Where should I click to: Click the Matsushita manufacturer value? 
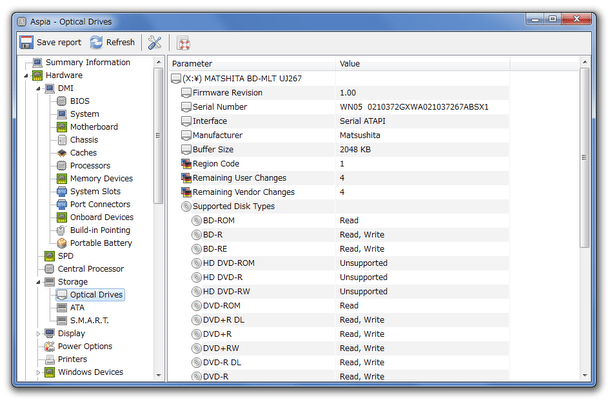pos(360,135)
